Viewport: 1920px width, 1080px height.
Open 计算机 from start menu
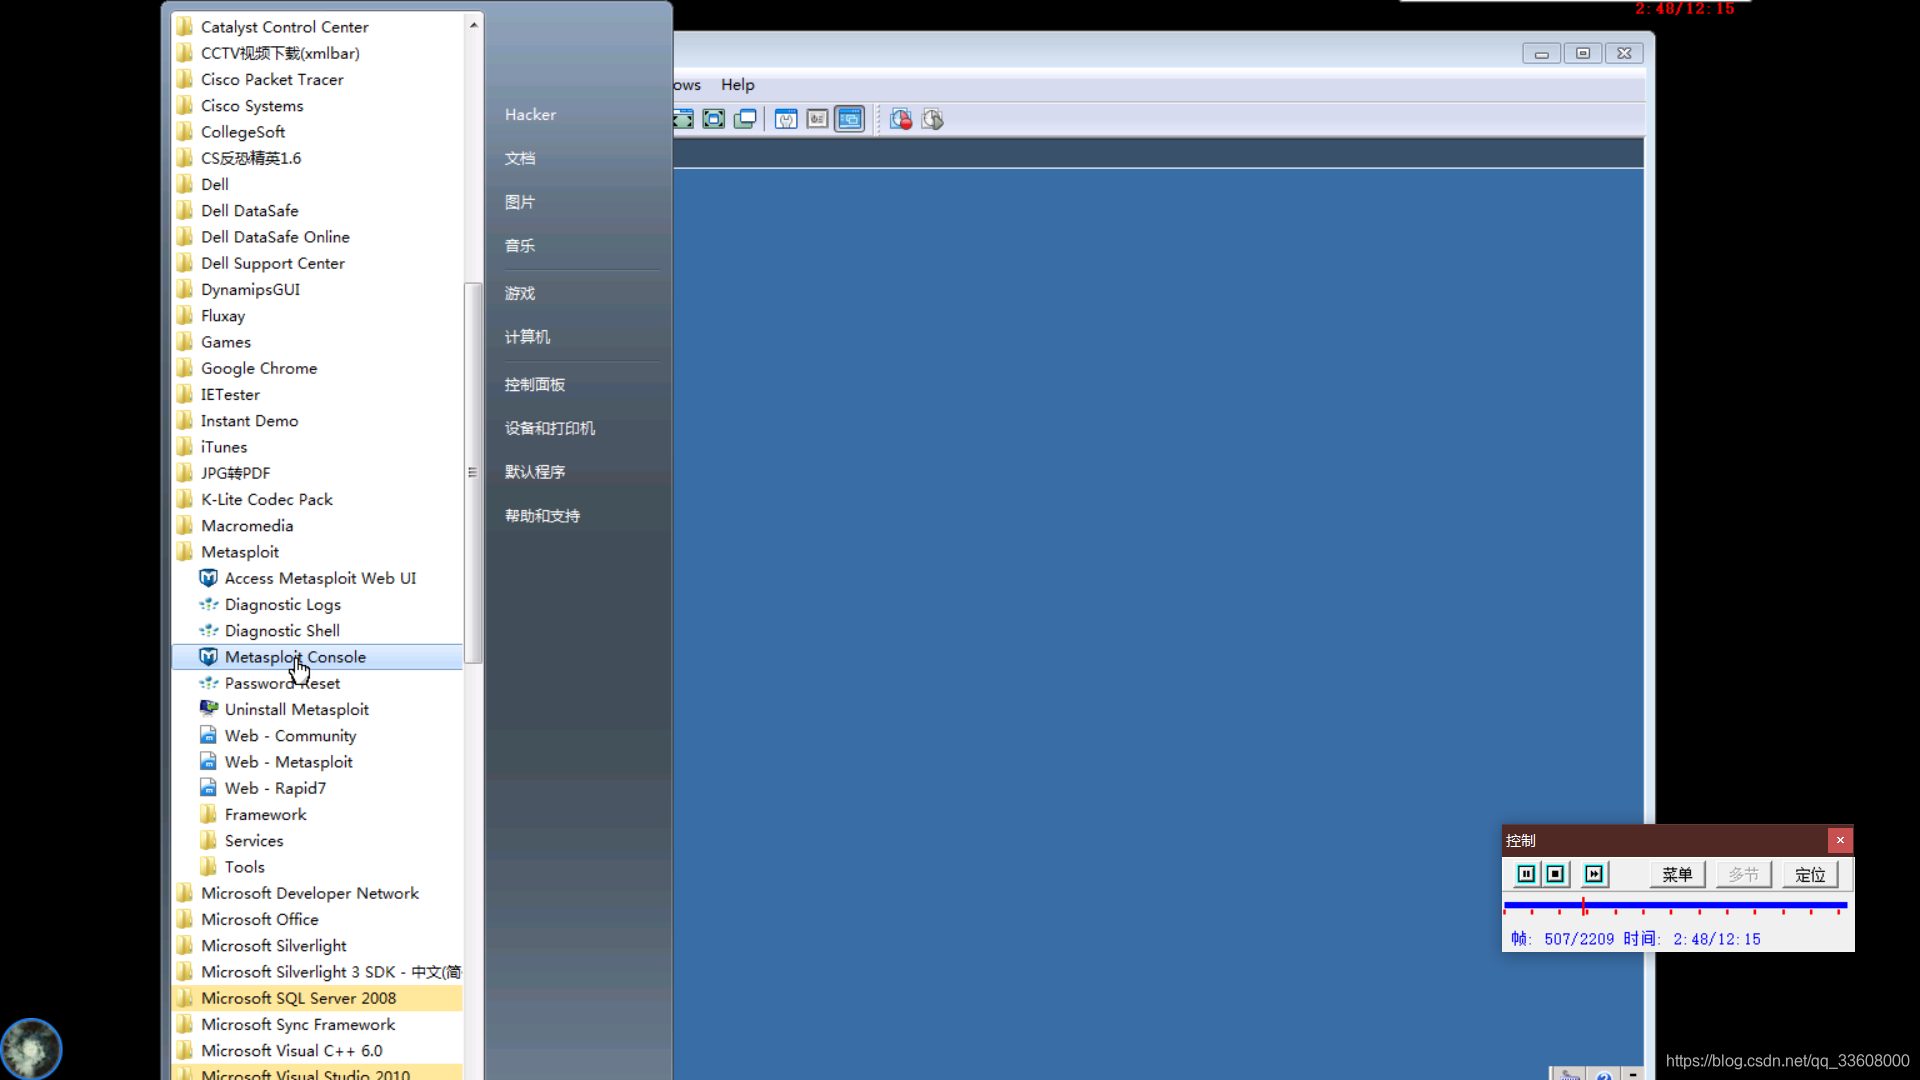(x=527, y=337)
